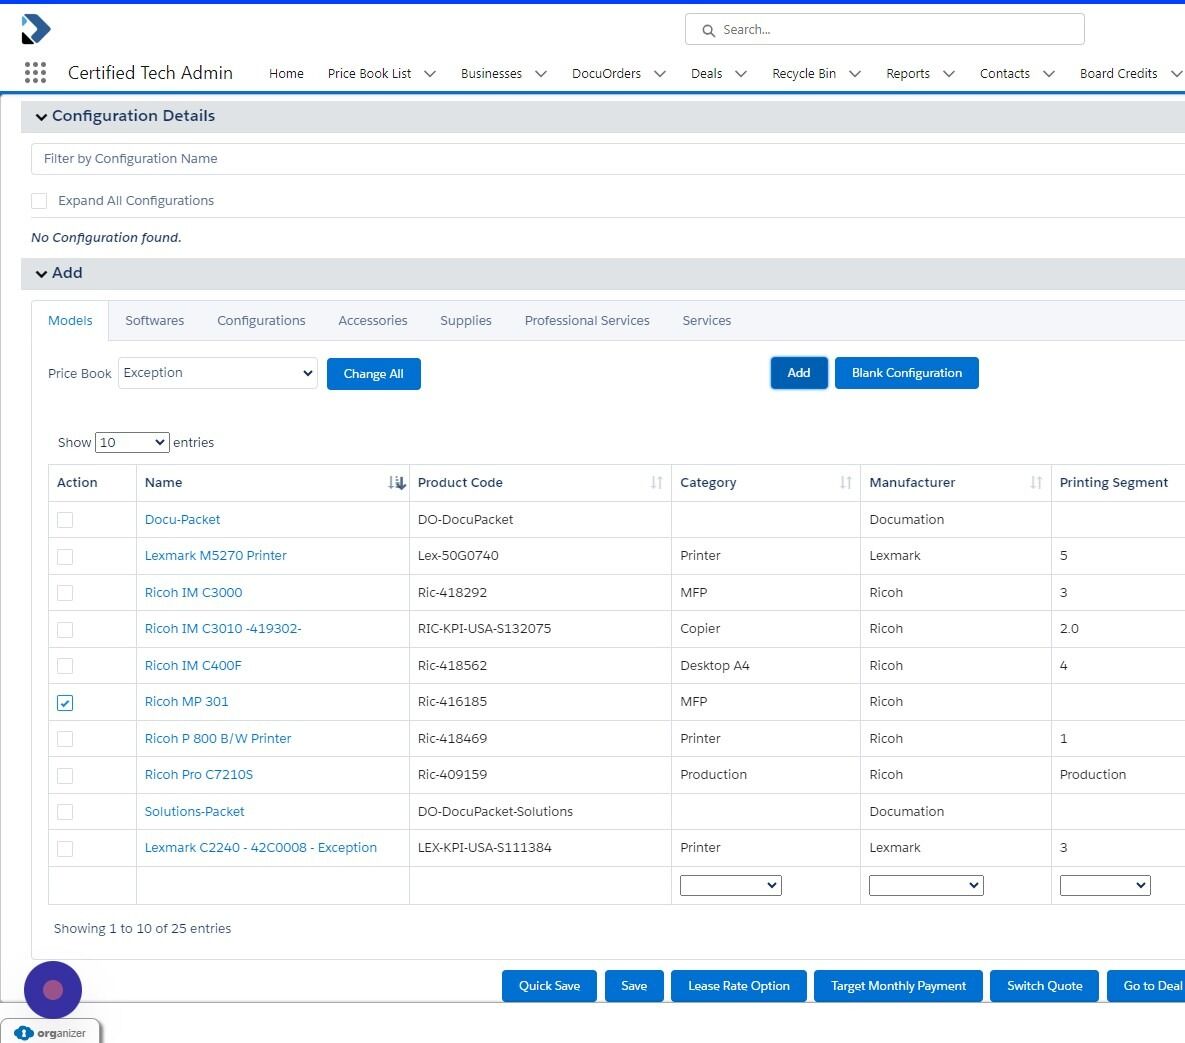This screenshot has height=1043, width=1185.
Task: Open Lease Rate Option
Action: (738, 986)
